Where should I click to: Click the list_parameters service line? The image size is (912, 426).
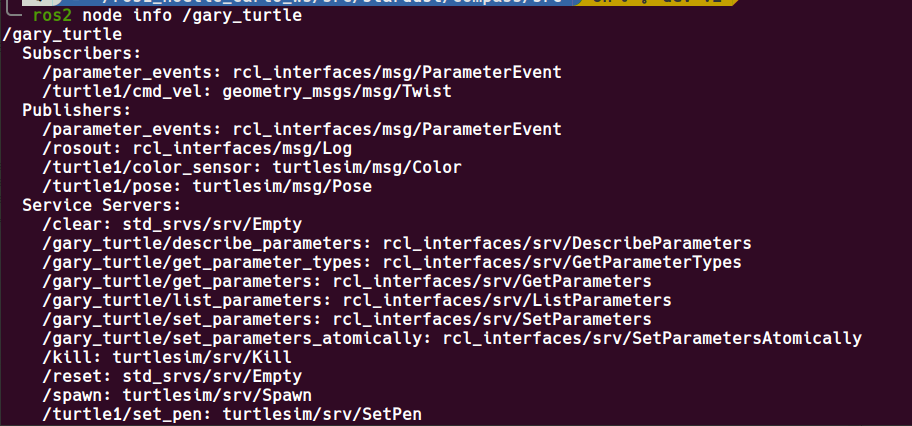pos(356,300)
